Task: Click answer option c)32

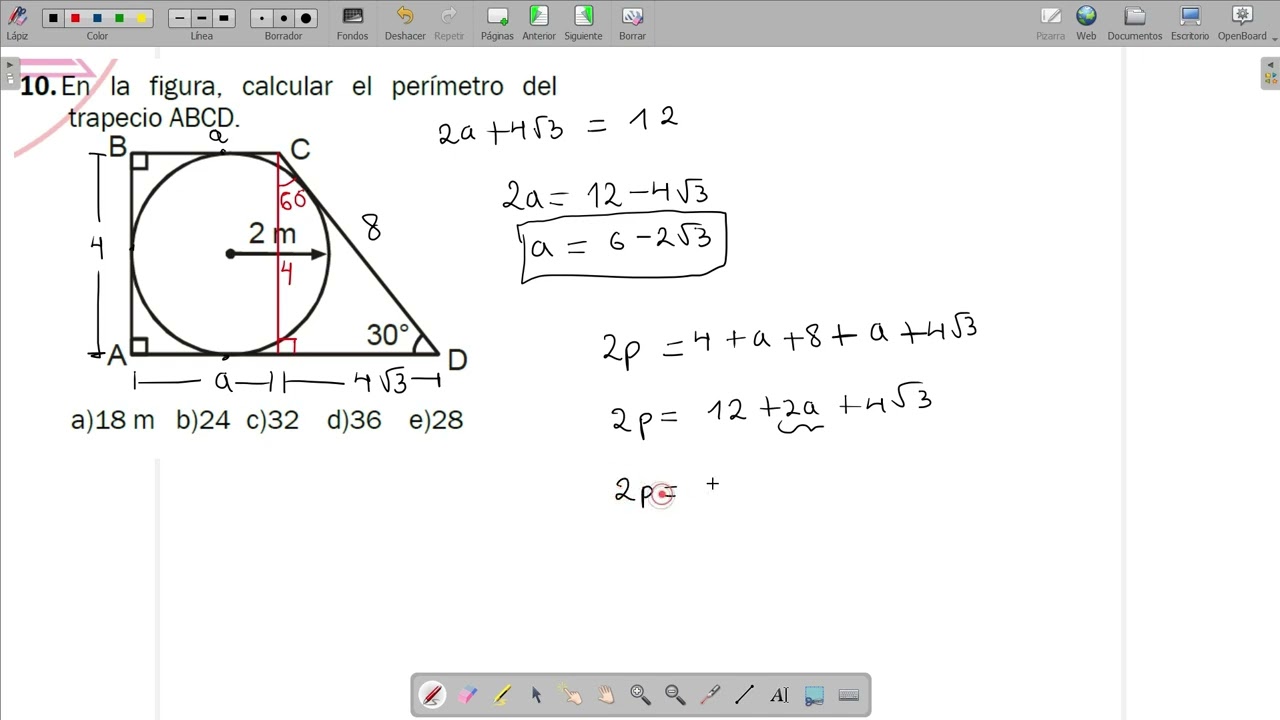Action: pos(272,420)
